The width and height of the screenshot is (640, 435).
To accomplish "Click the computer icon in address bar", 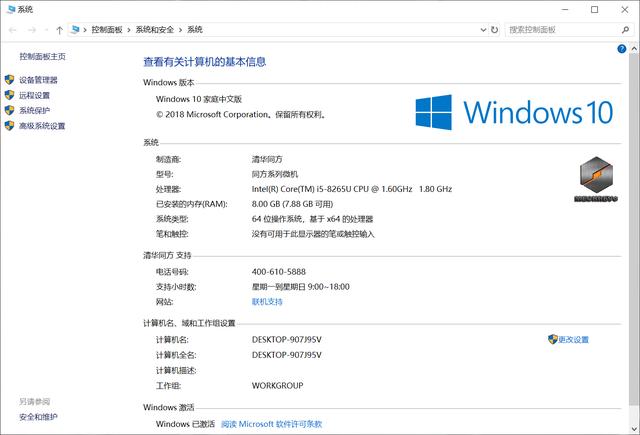I will (x=75, y=29).
